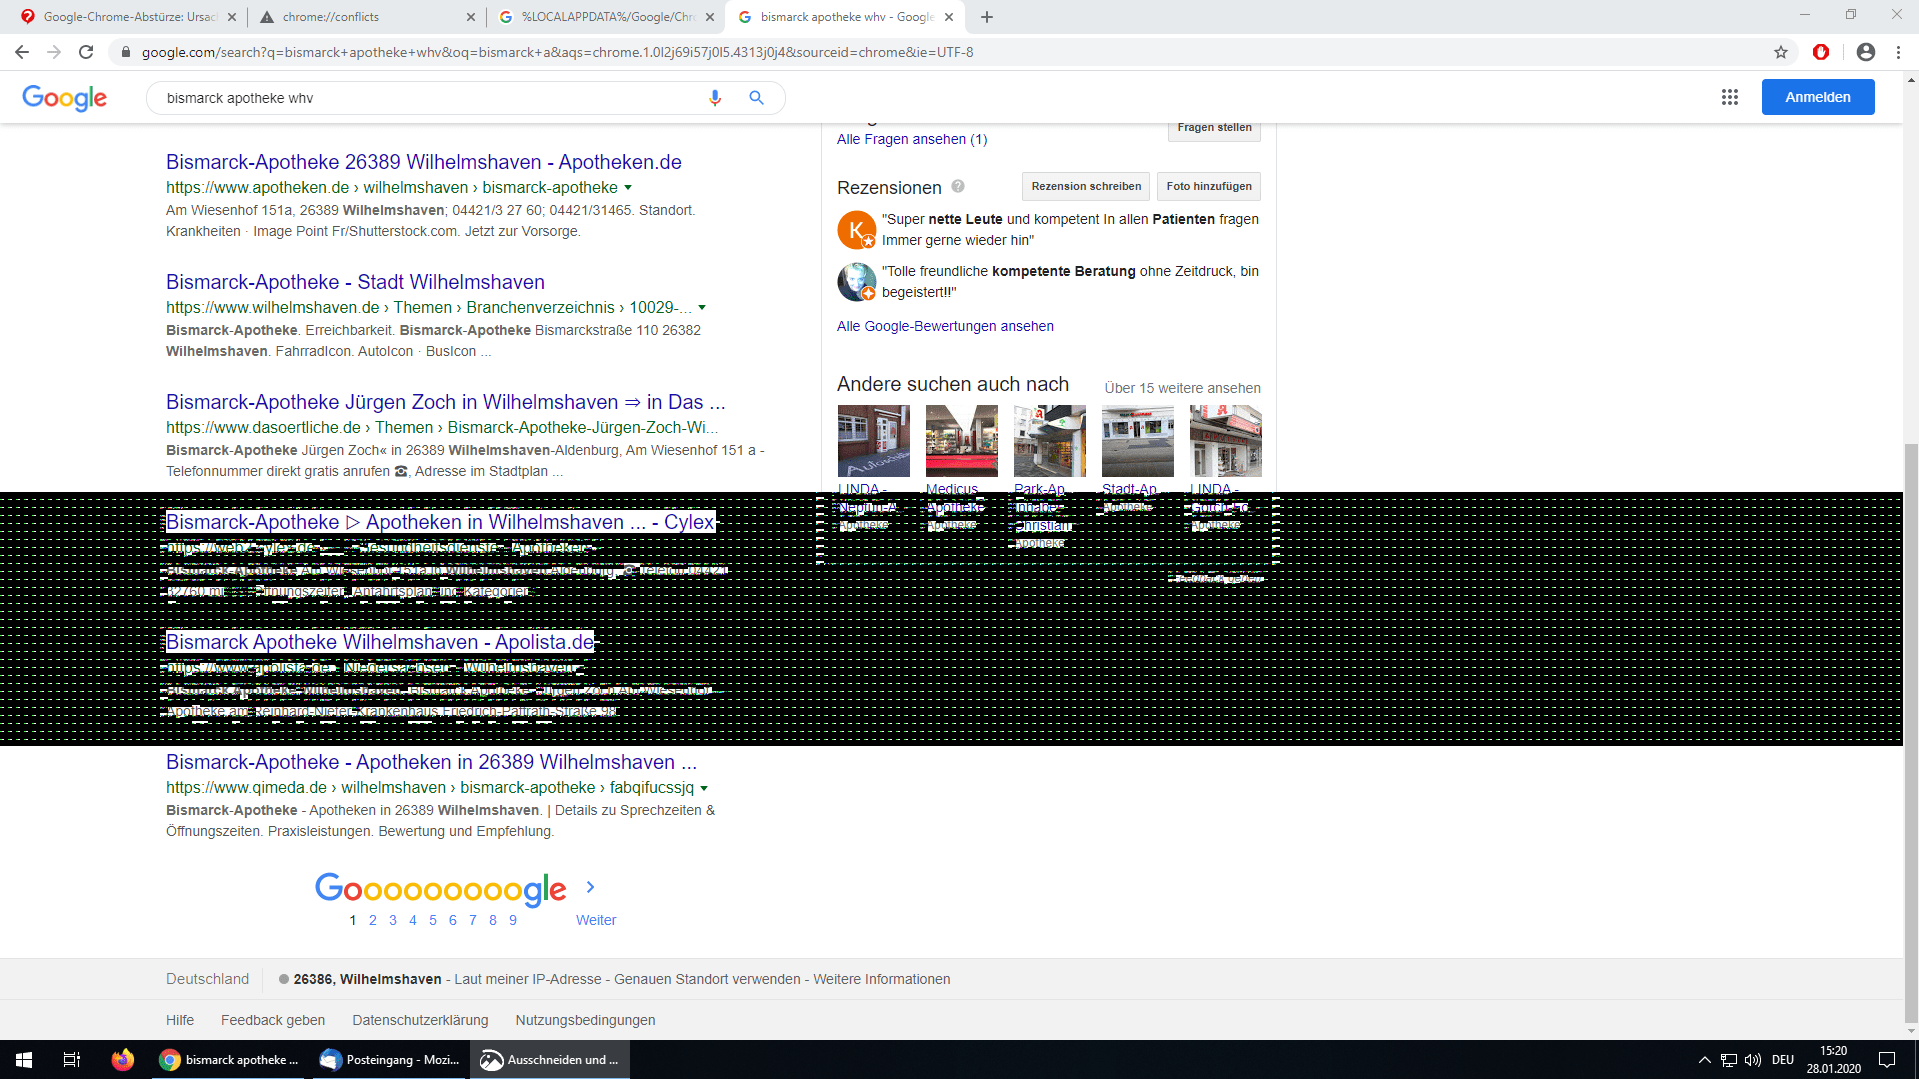1919x1079 pixels.
Task: Open the Windows Start menu
Action: click(24, 1060)
